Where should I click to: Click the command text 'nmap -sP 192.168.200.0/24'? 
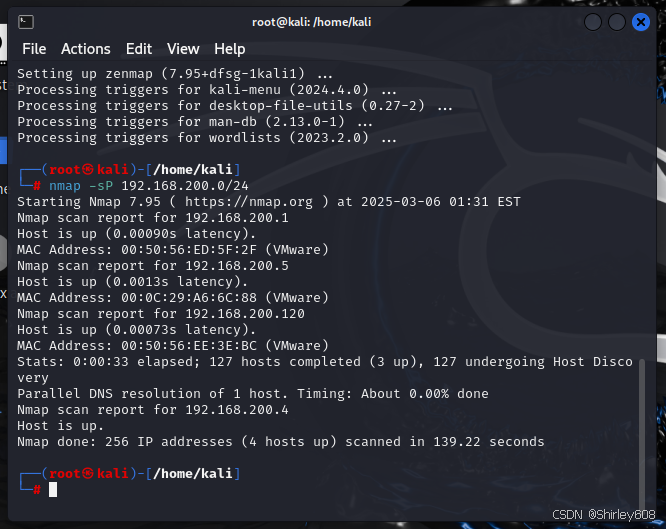point(149,186)
